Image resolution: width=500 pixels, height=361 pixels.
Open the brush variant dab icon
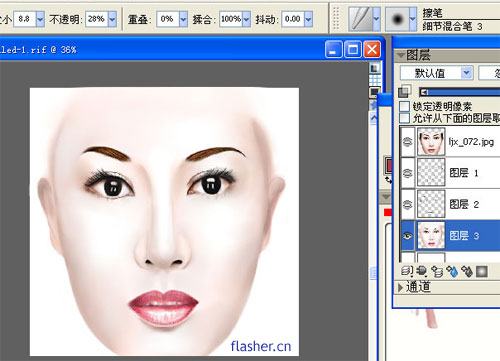(397, 19)
